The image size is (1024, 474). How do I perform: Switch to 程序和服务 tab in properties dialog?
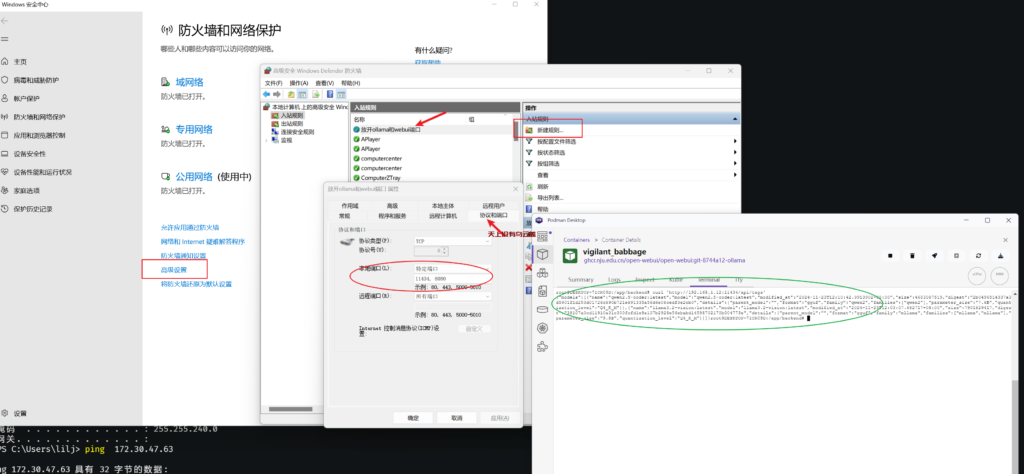[392, 215]
